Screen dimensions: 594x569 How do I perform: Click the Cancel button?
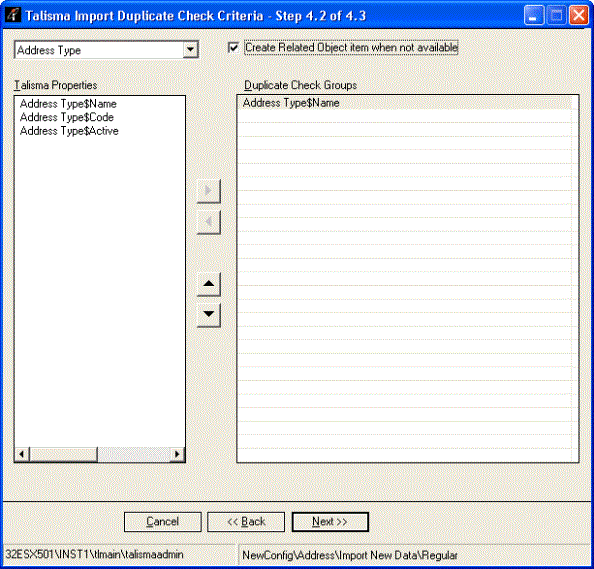[x=163, y=522]
